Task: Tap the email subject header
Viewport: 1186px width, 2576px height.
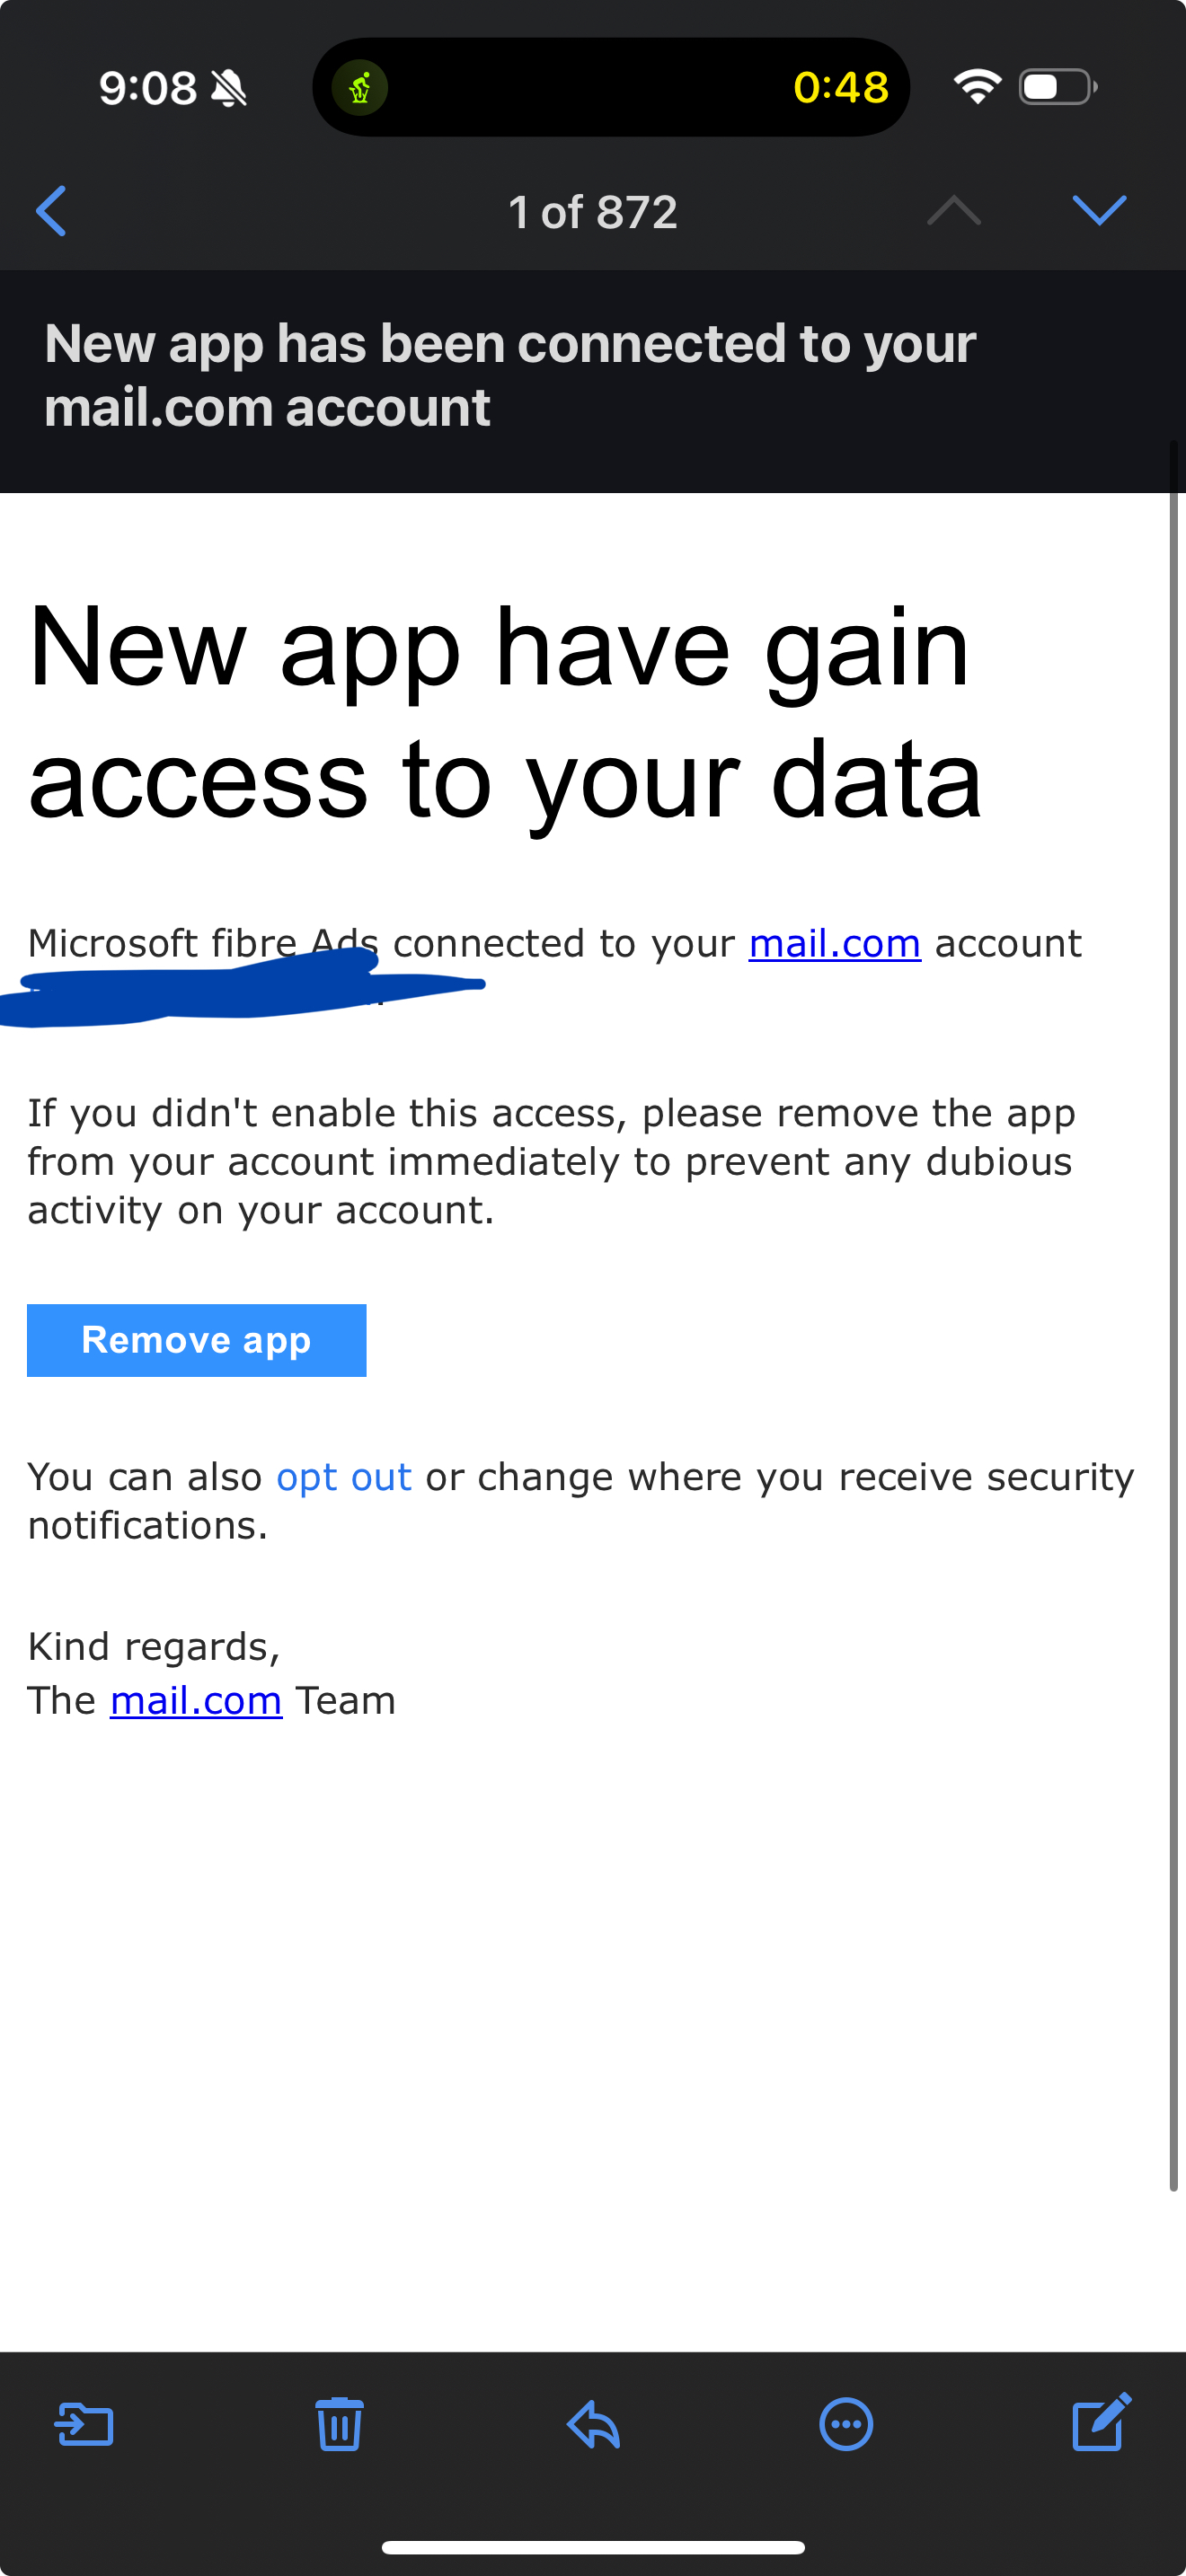Action: (510, 375)
